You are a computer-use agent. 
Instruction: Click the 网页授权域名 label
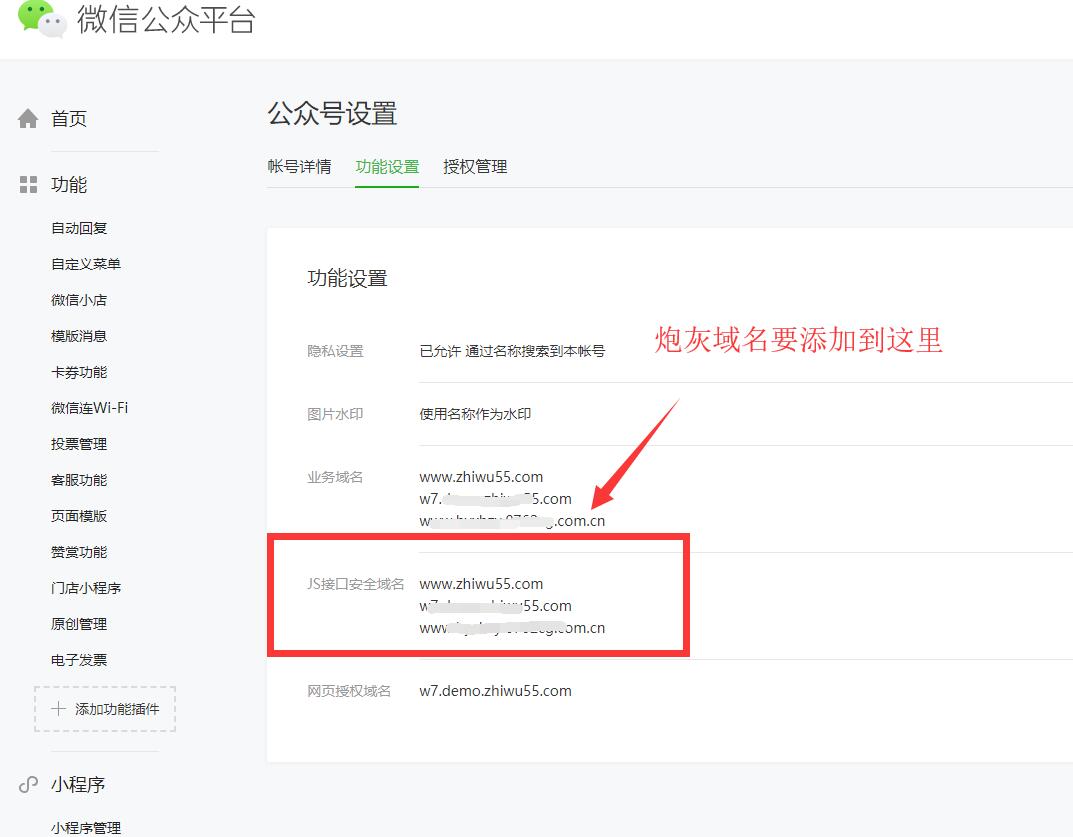pos(349,691)
